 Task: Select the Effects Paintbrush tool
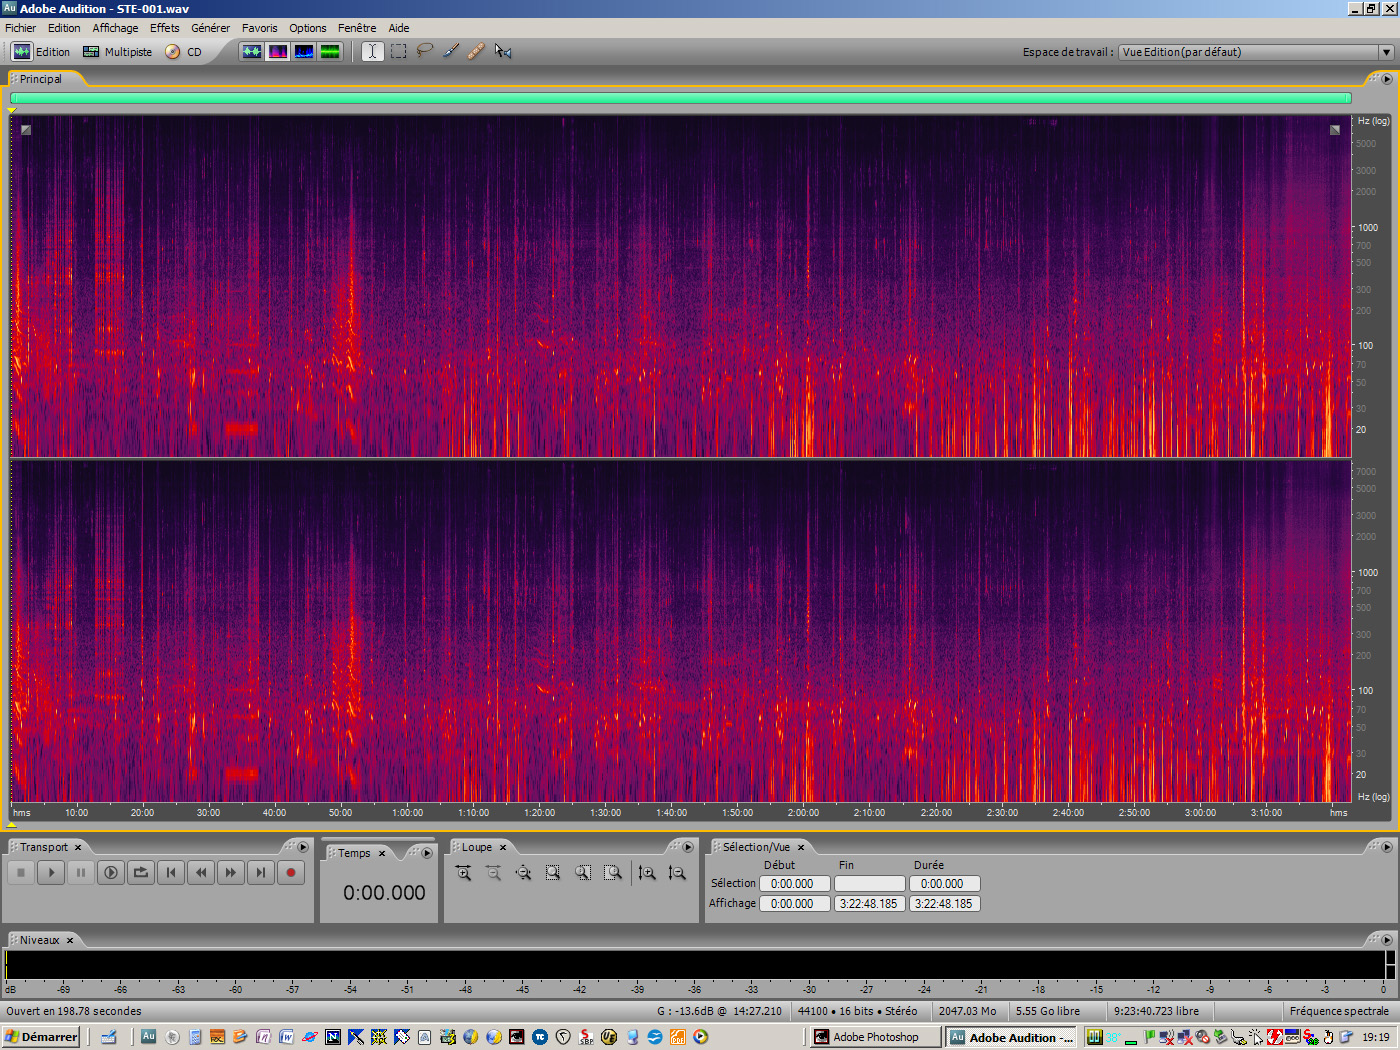click(450, 51)
